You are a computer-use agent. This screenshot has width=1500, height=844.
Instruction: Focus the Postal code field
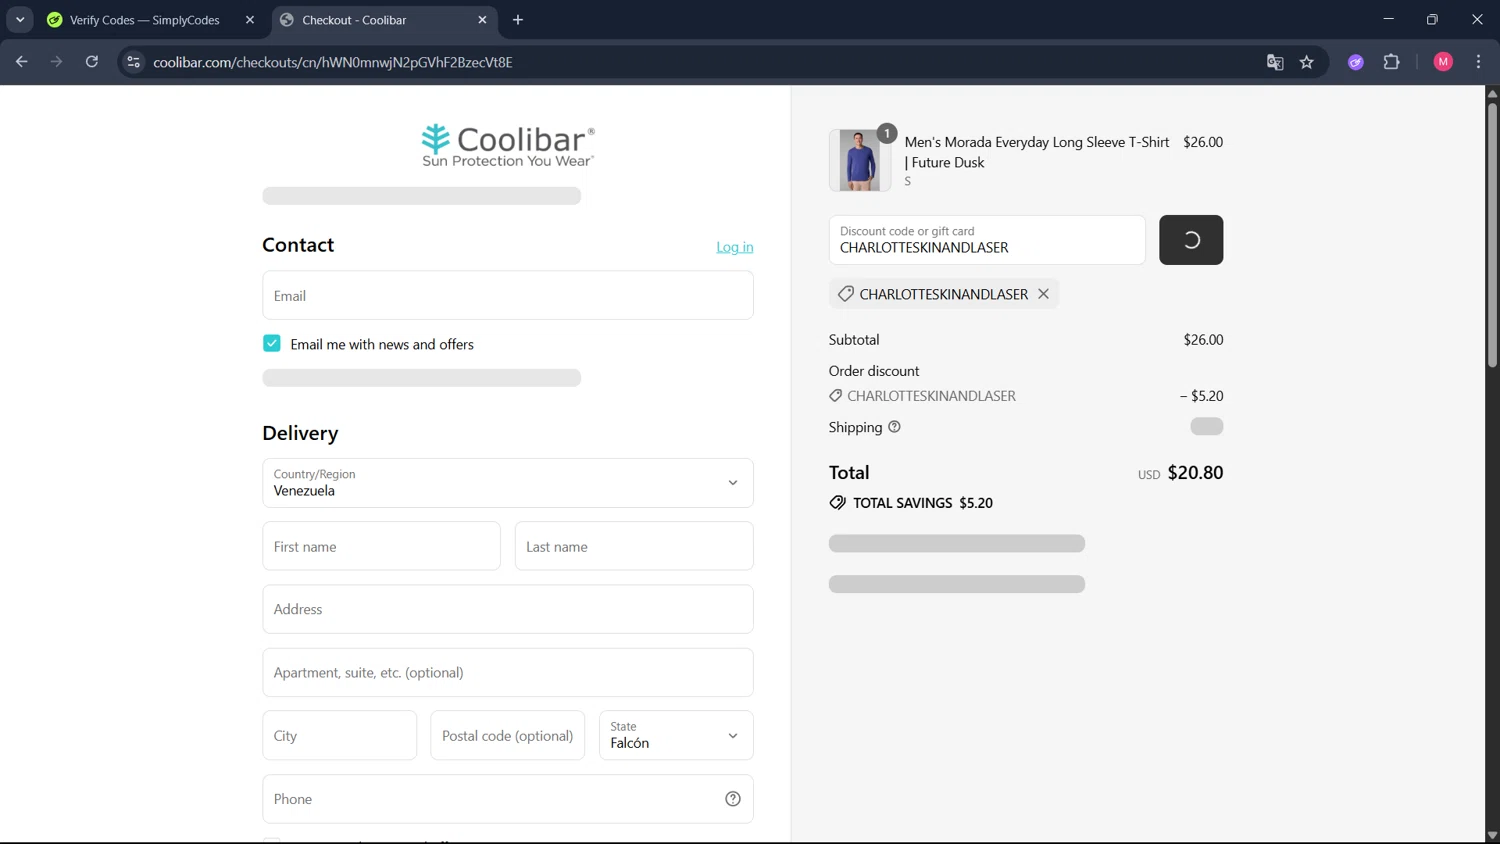pos(508,735)
